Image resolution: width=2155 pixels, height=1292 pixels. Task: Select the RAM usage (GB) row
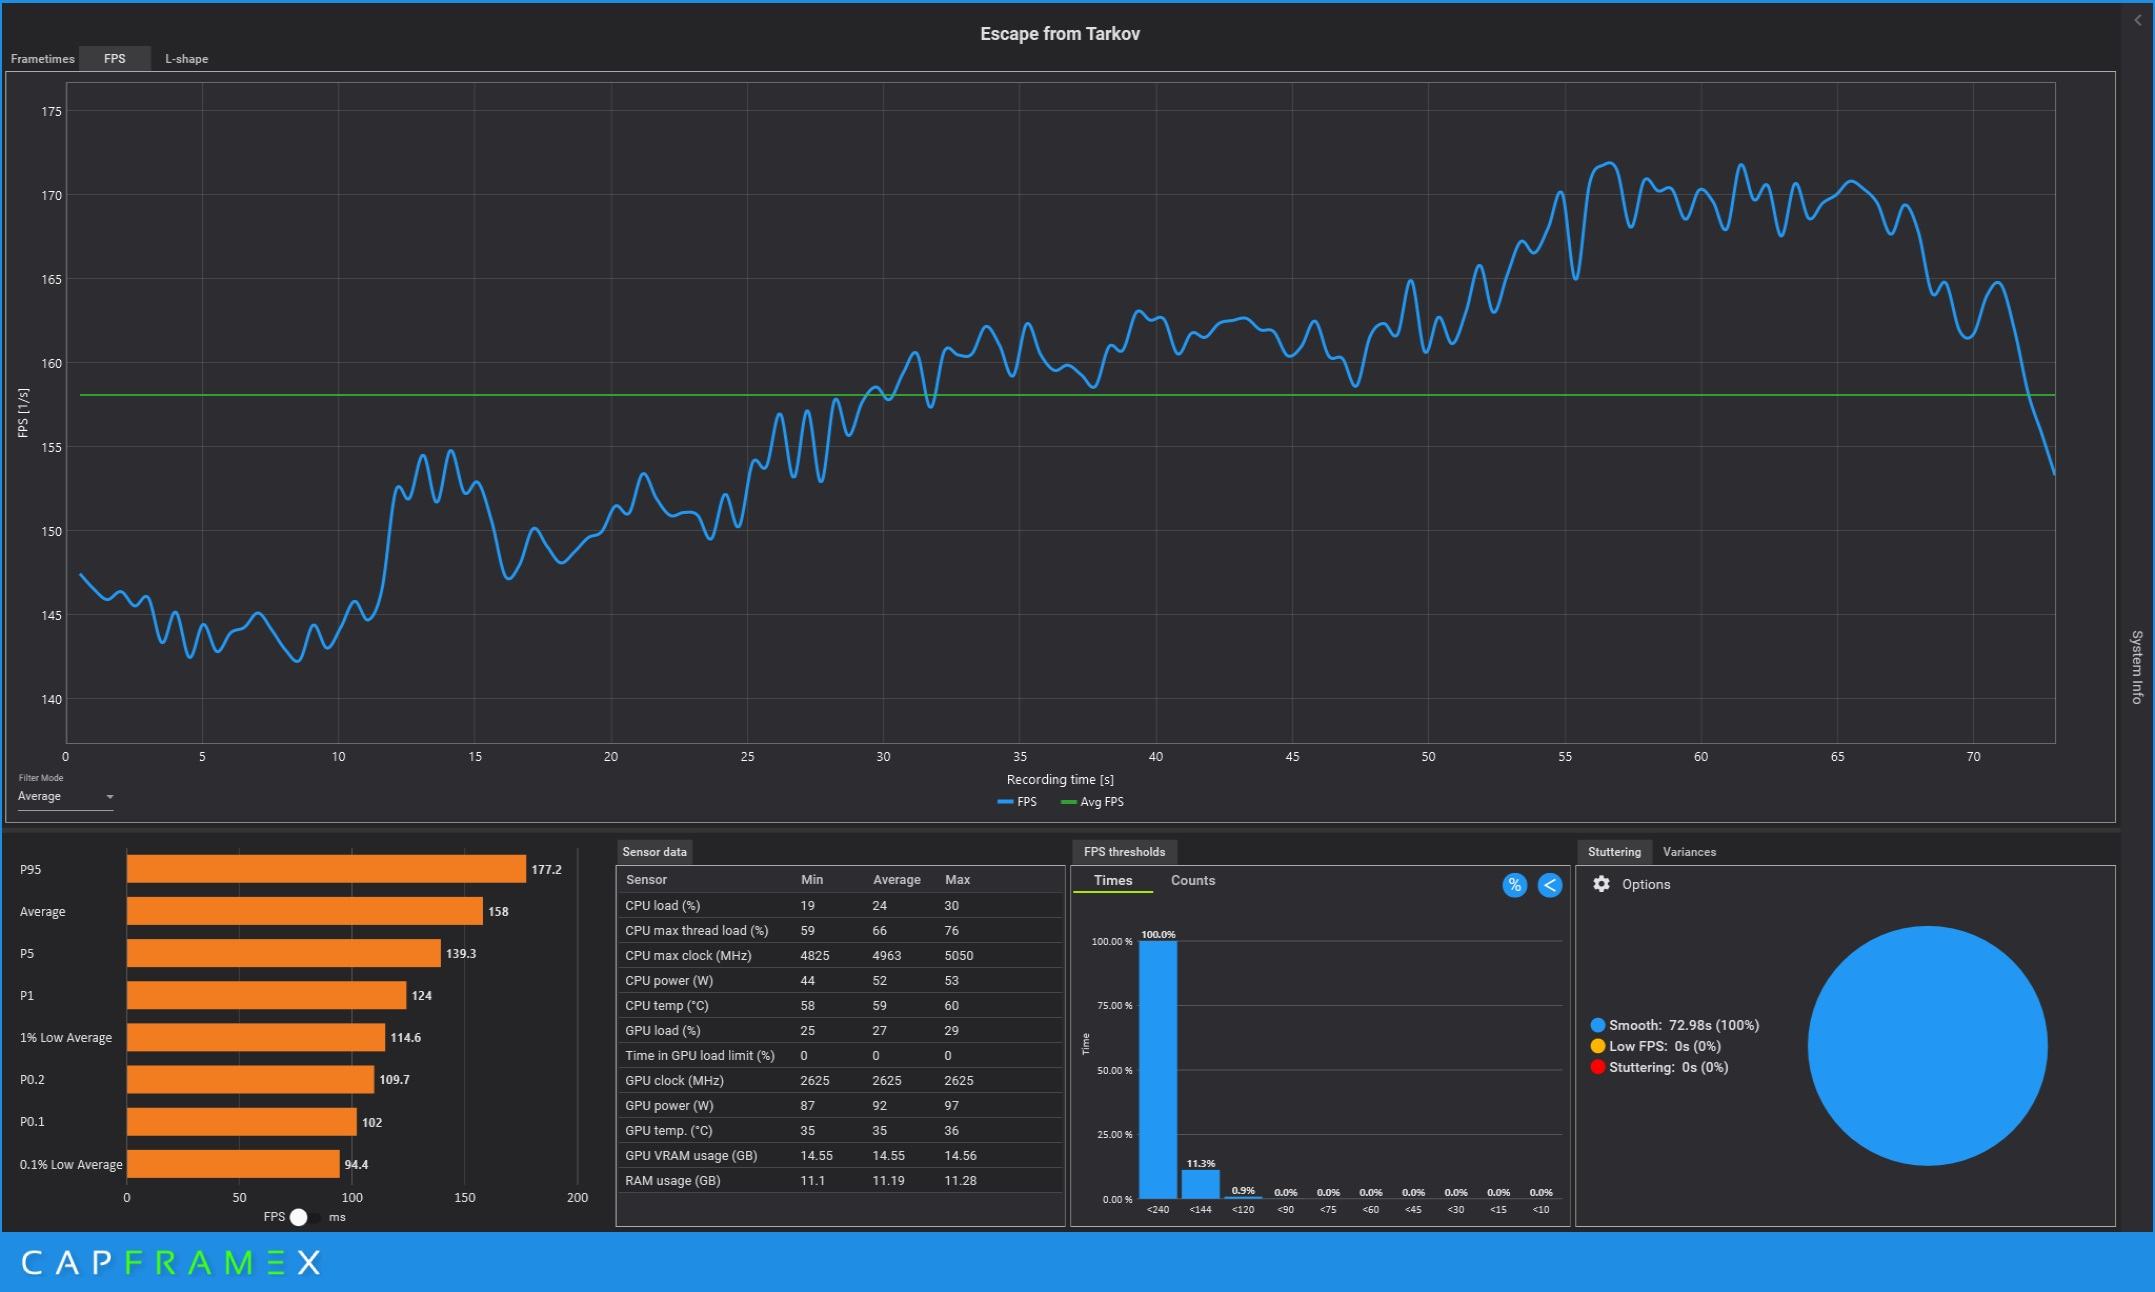[840, 1180]
